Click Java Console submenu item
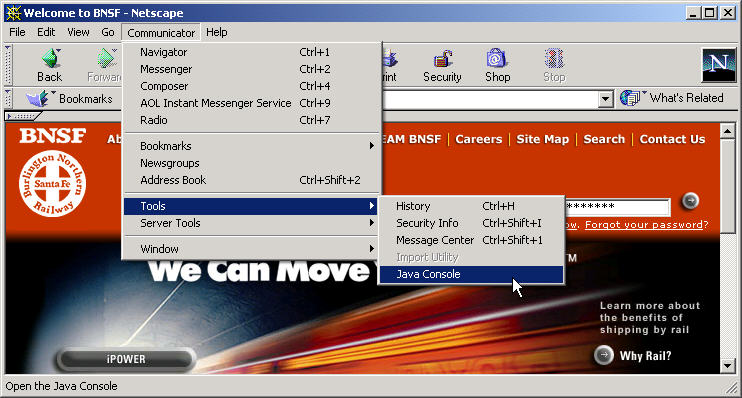Image resolution: width=742 pixels, height=398 pixels. pyautogui.click(x=471, y=274)
